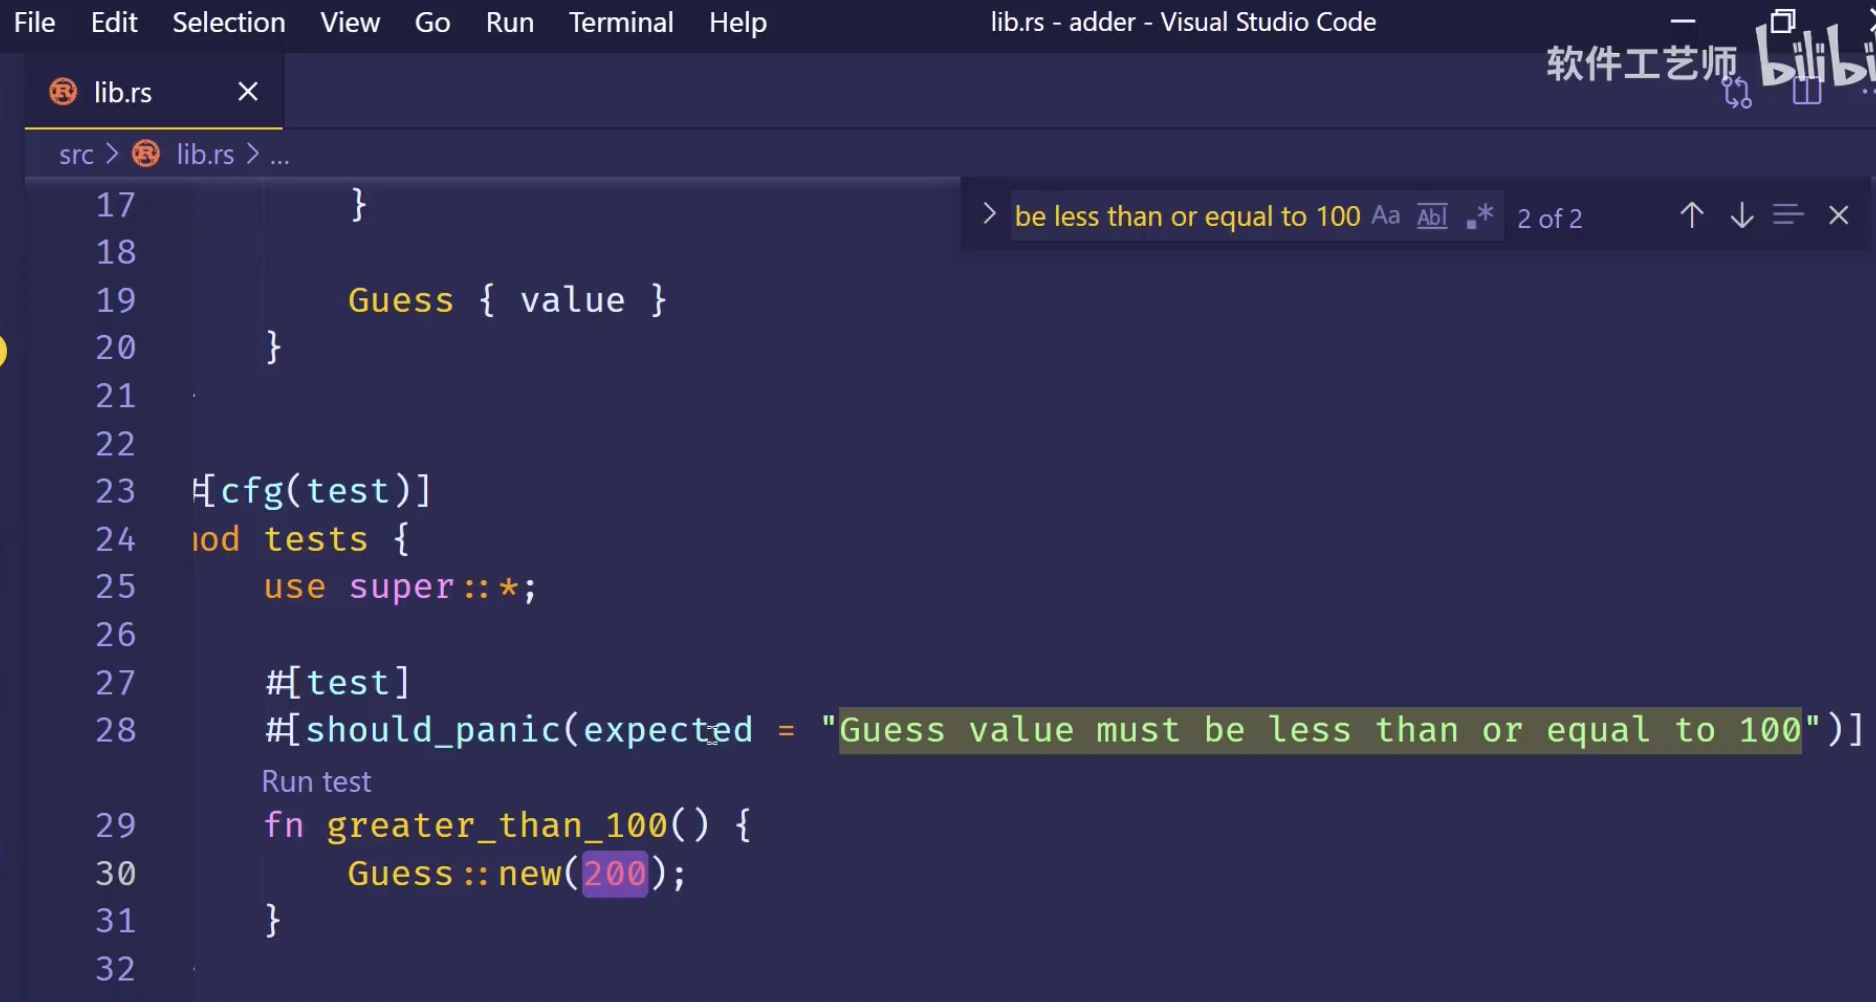1876x1002 pixels.
Task: Click line number 28 in gutter
Action: point(115,730)
